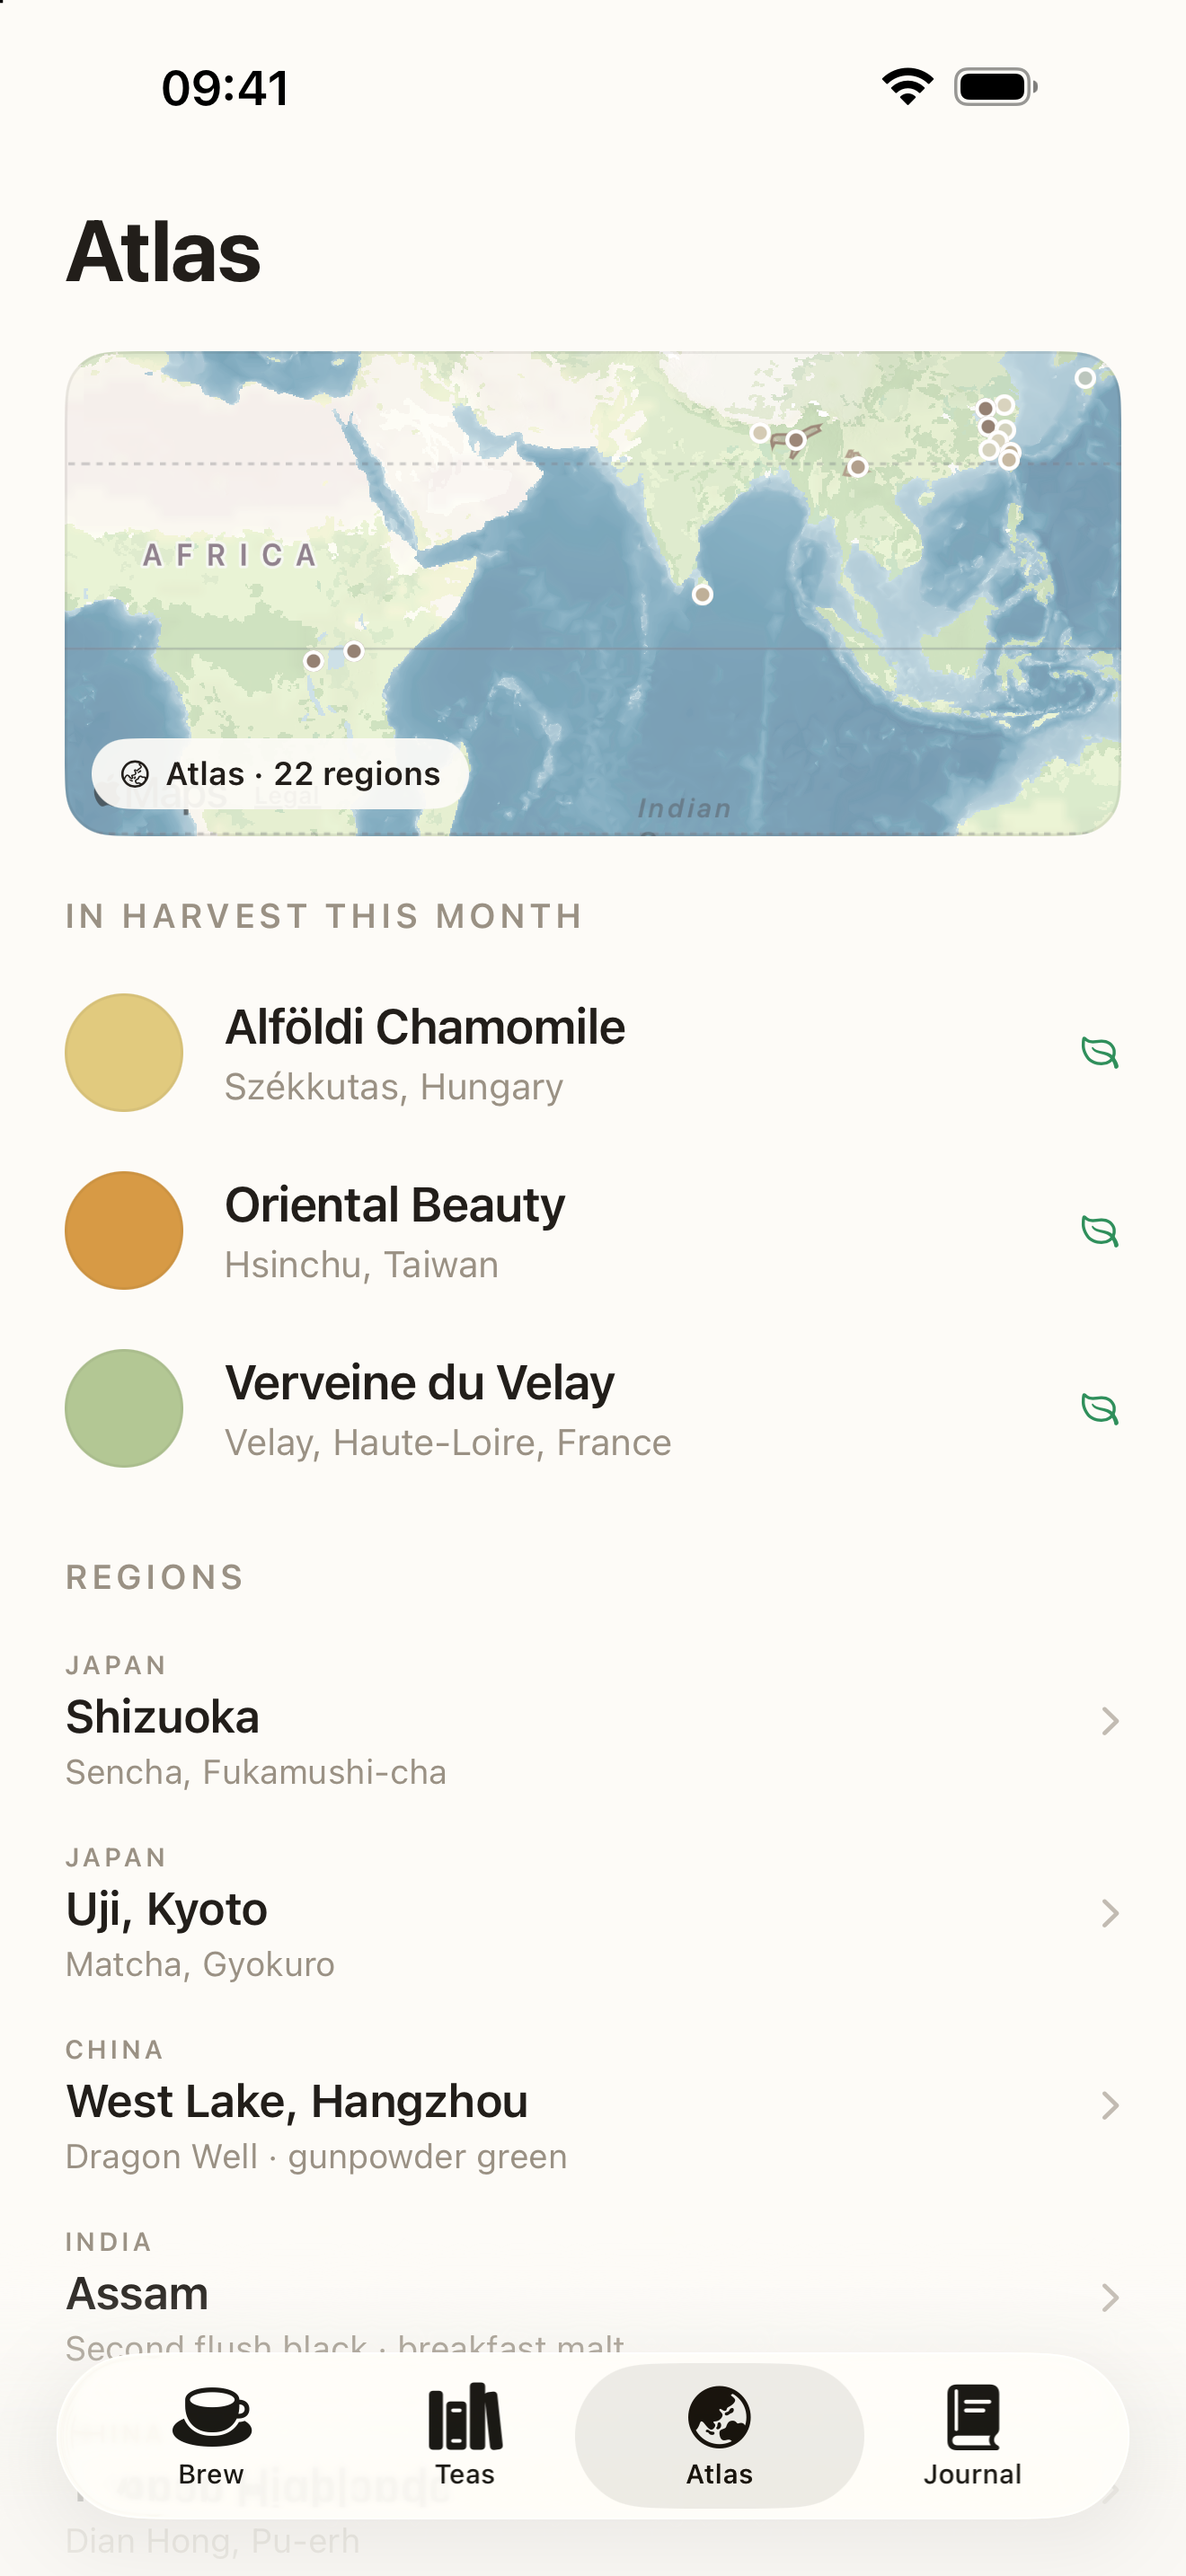1186x2576 pixels.
Task: Tap the green Verveine du Velay swatch
Action: [124, 1408]
